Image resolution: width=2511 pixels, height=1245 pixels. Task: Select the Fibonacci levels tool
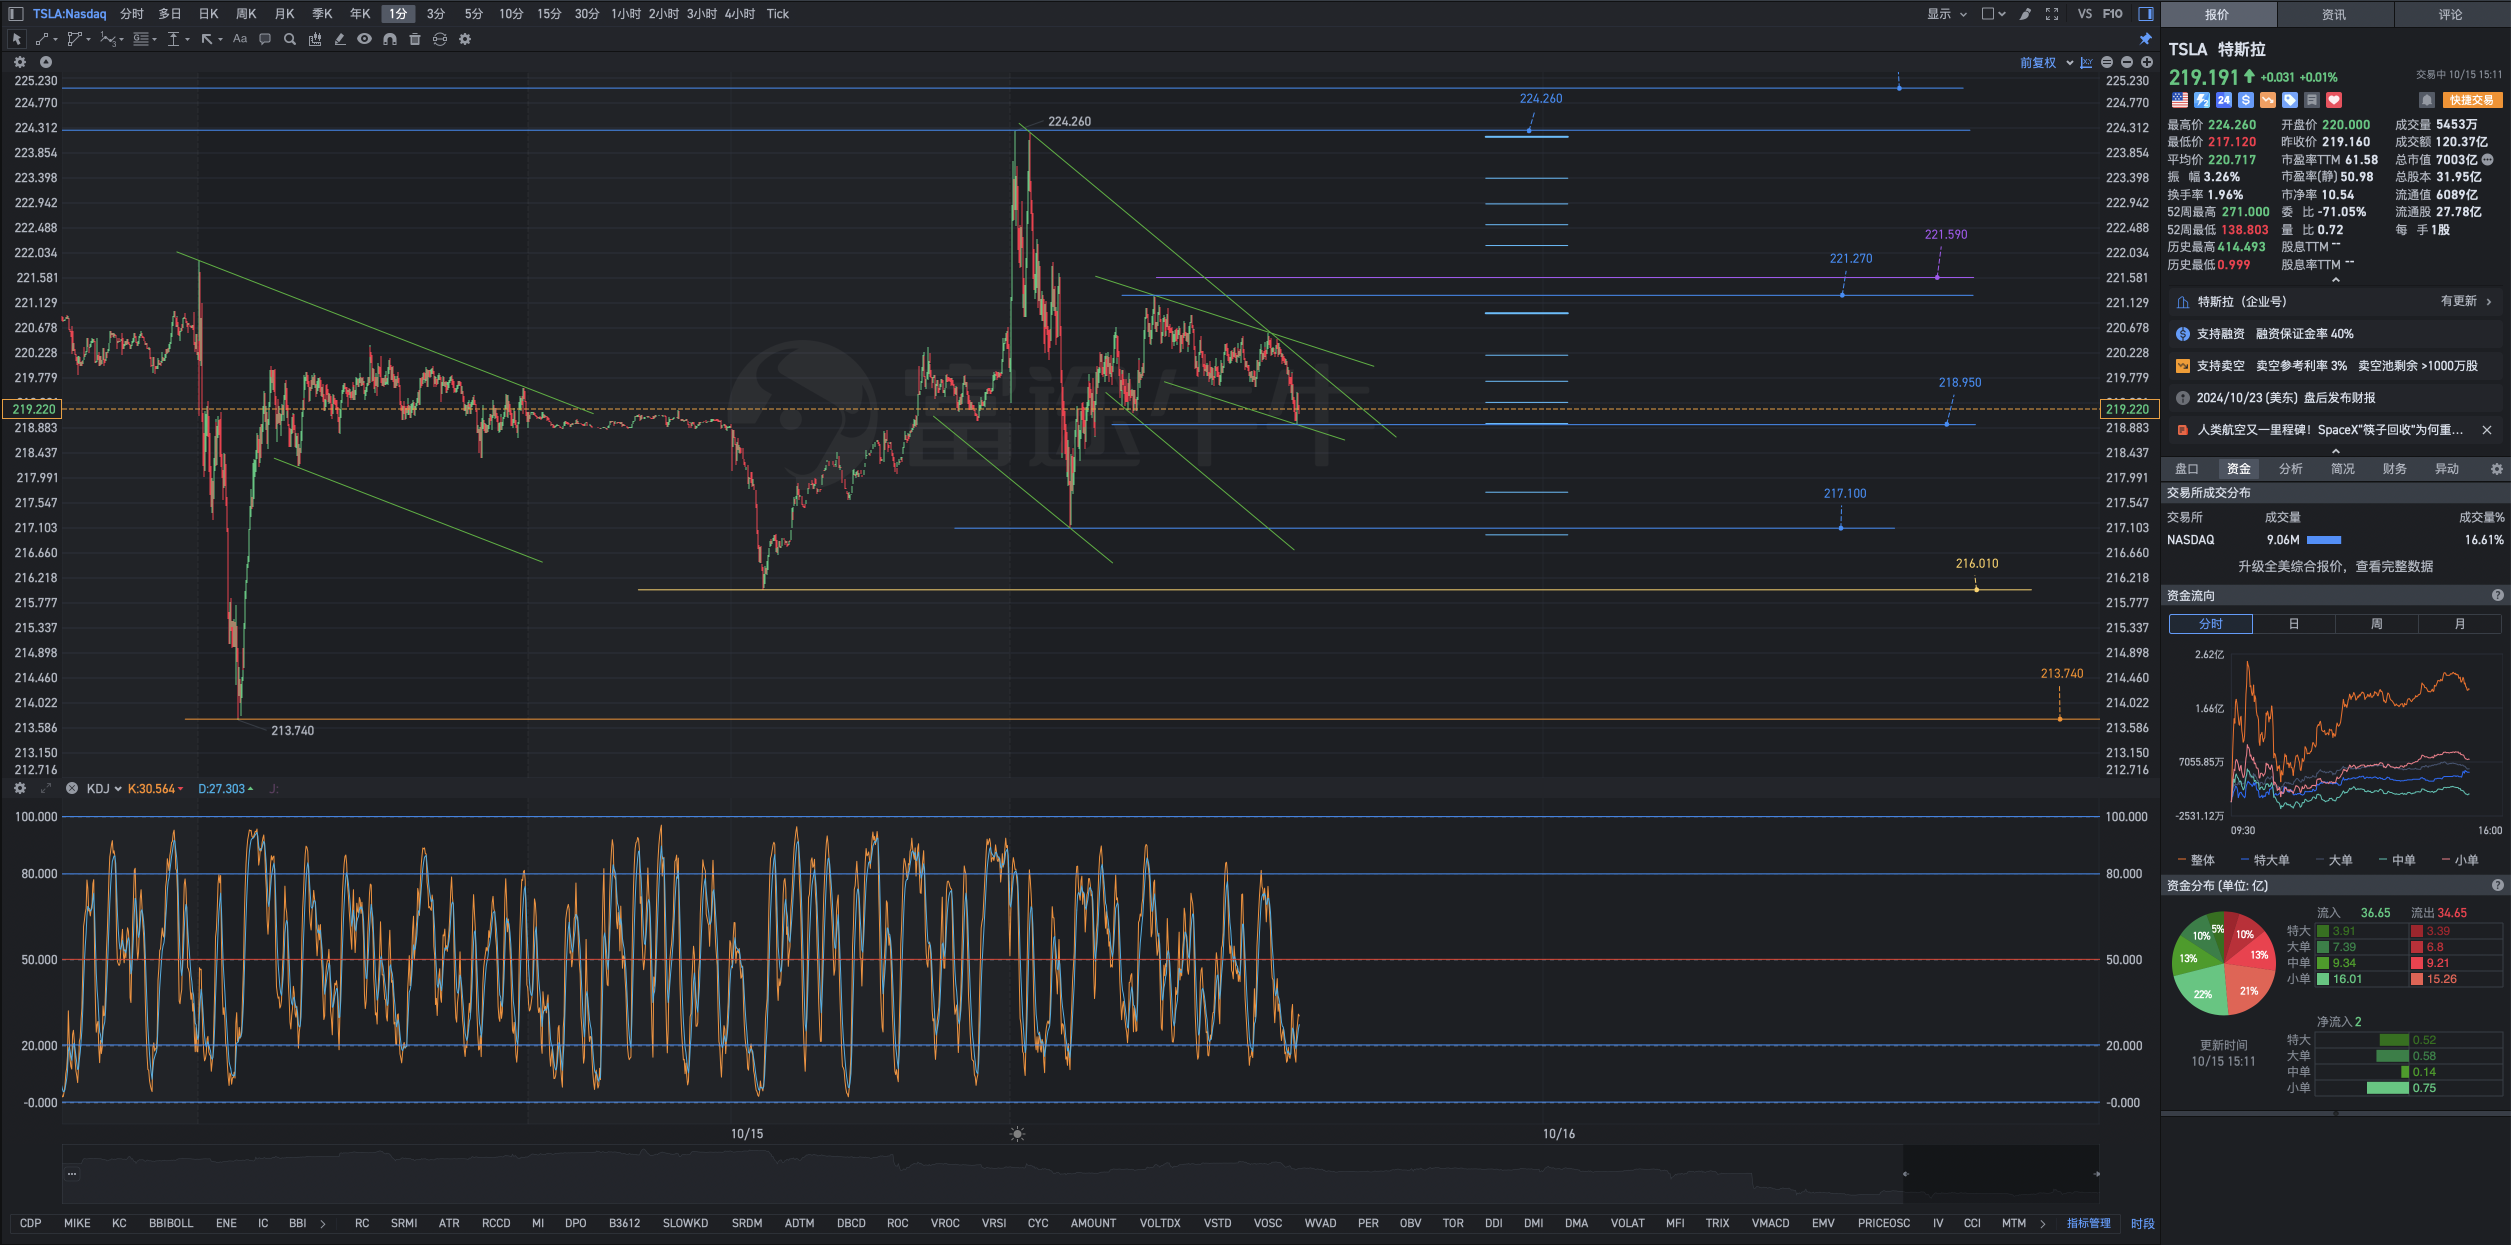pos(141,39)
